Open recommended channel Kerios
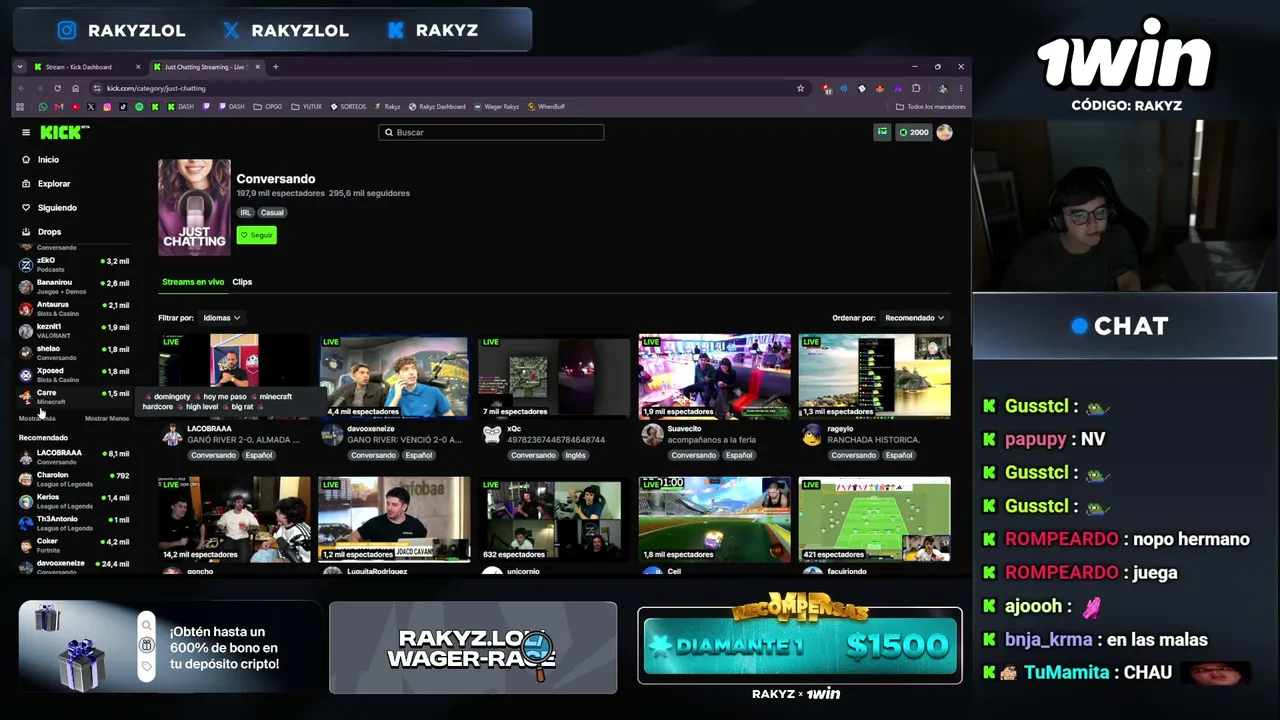This screenshot has height=720, width=1280. point(75,501)
